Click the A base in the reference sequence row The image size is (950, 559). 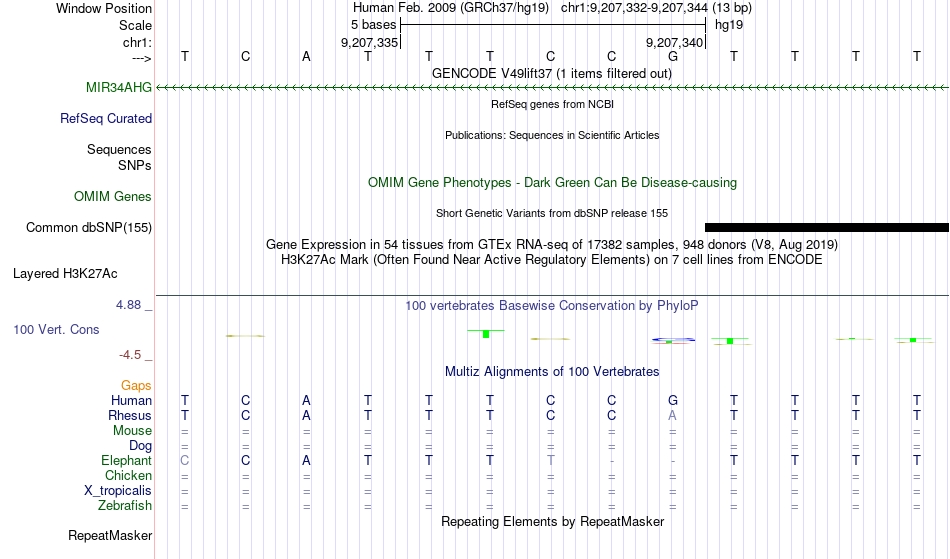tap(307, 56)
